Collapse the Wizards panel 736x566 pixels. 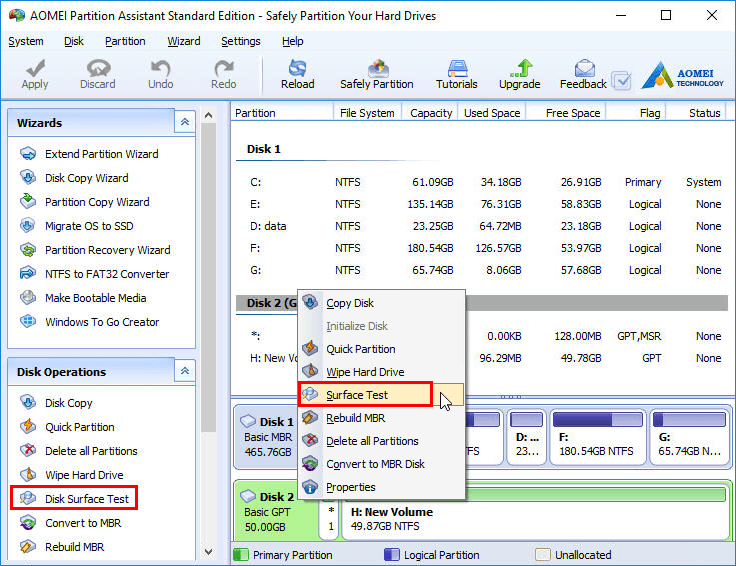pyautogui.click(x=185, y=122)
